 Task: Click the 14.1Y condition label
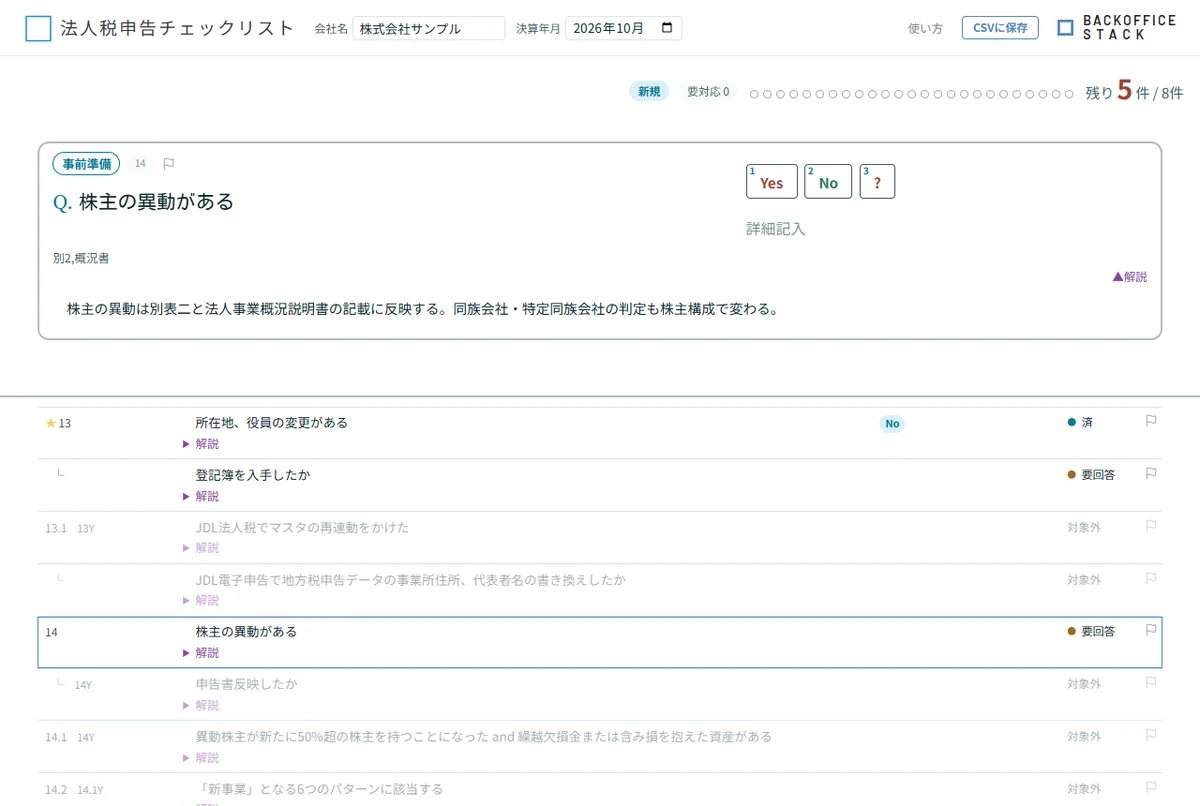tap(90, 790)
